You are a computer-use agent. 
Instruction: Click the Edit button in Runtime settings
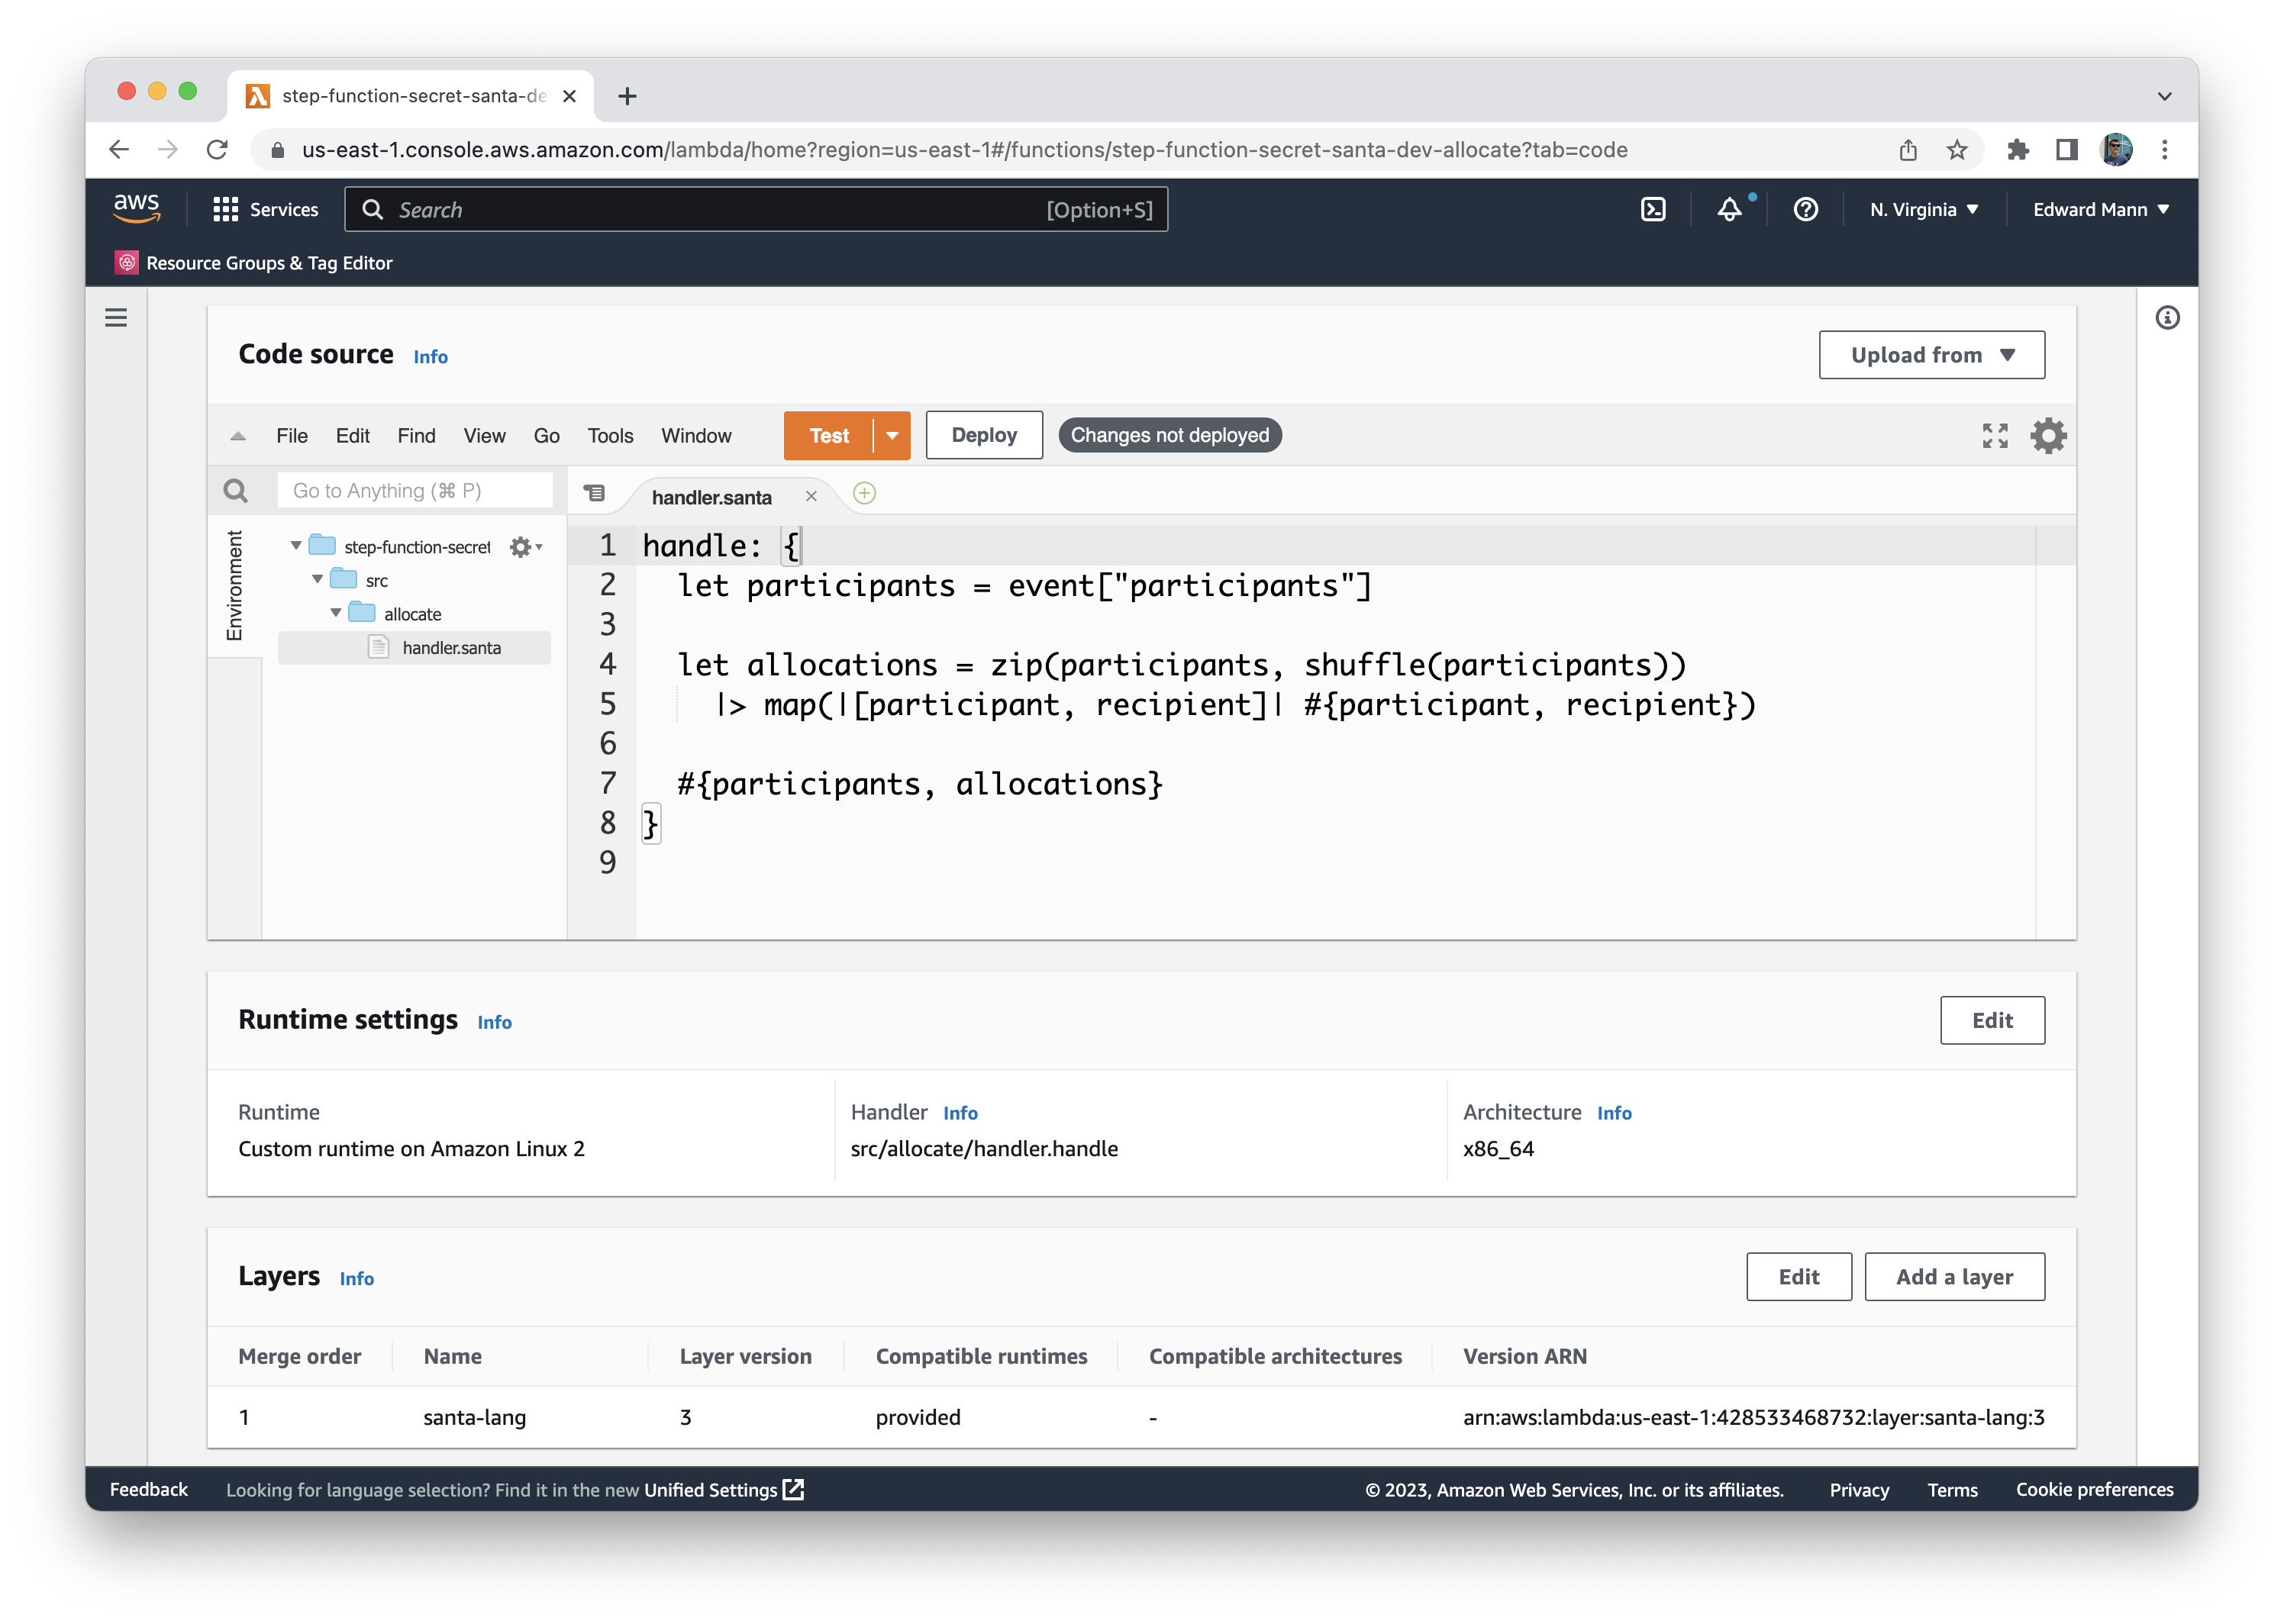click(x=1992, y=1020)
